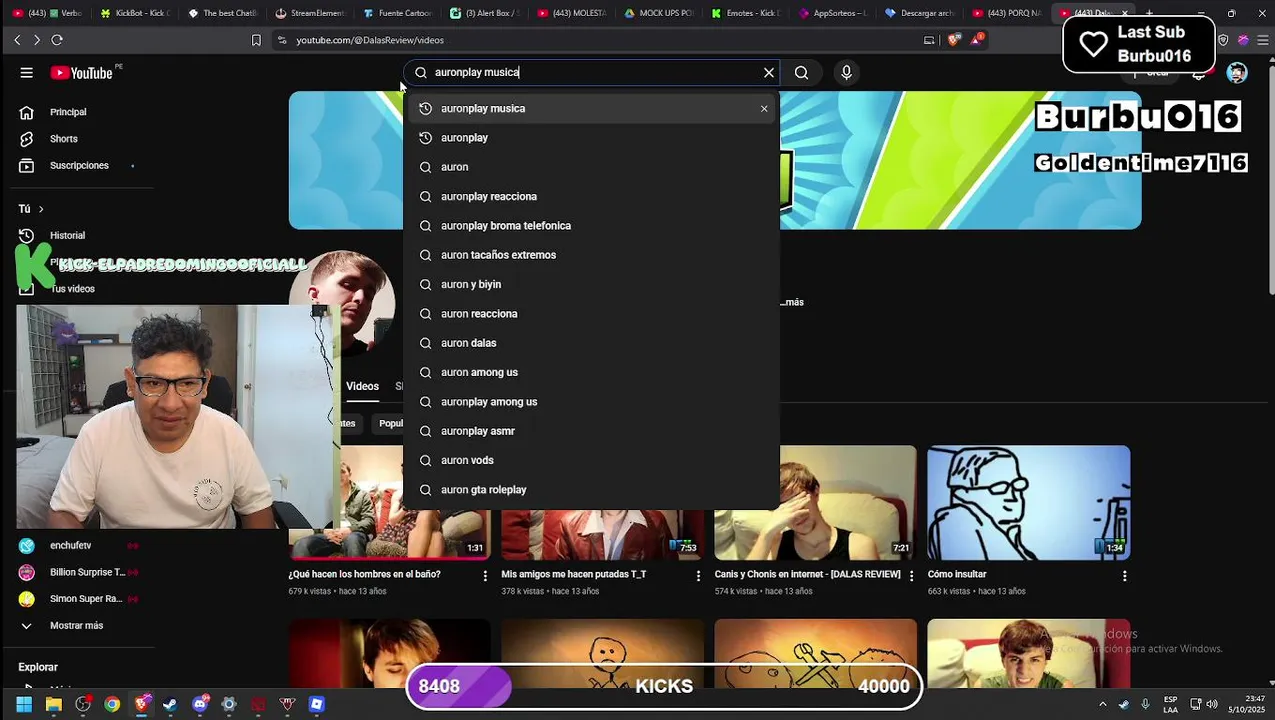Open options for 'Canis y Chonis en internet'
Image resolution: width=1275 pixels, height=720 pixels.
pyautogui.click(x=911, y=576)
